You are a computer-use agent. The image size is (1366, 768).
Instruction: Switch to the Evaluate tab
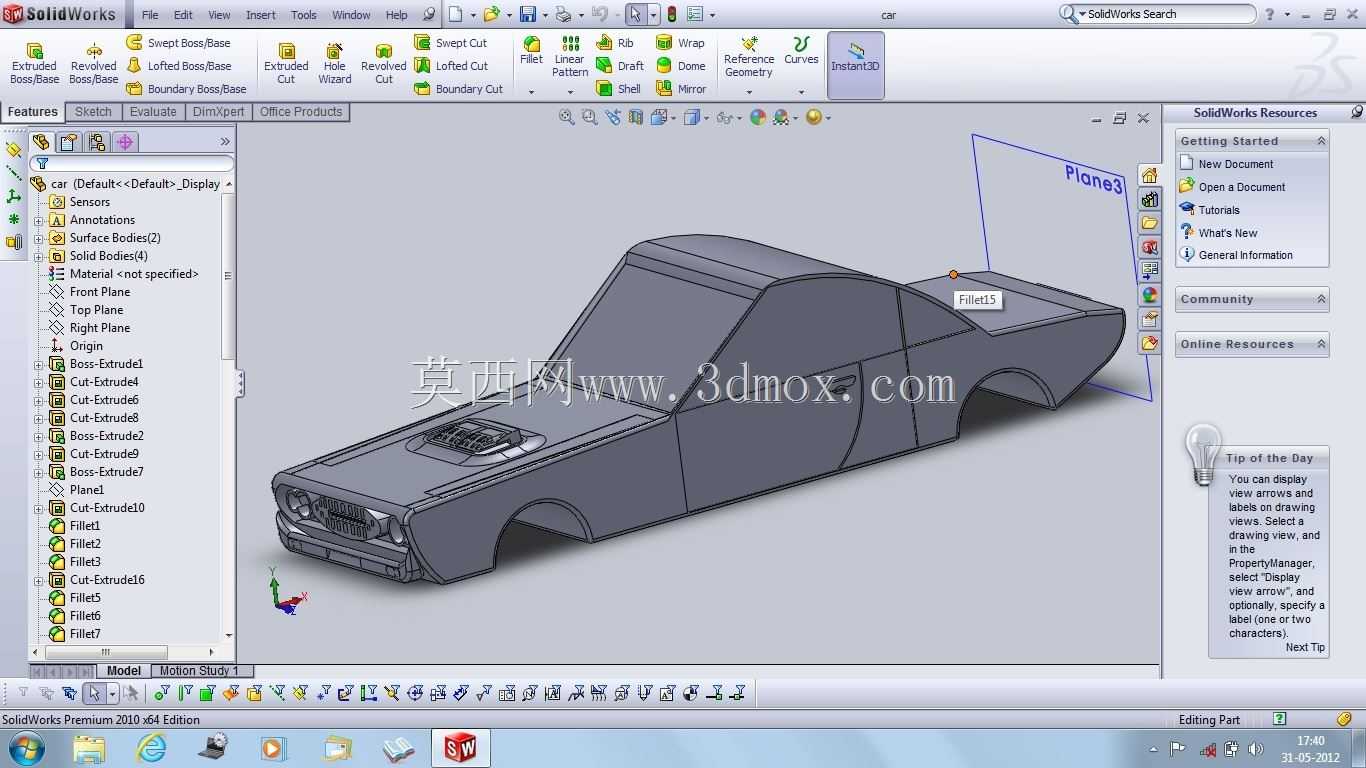coord(153,112)
